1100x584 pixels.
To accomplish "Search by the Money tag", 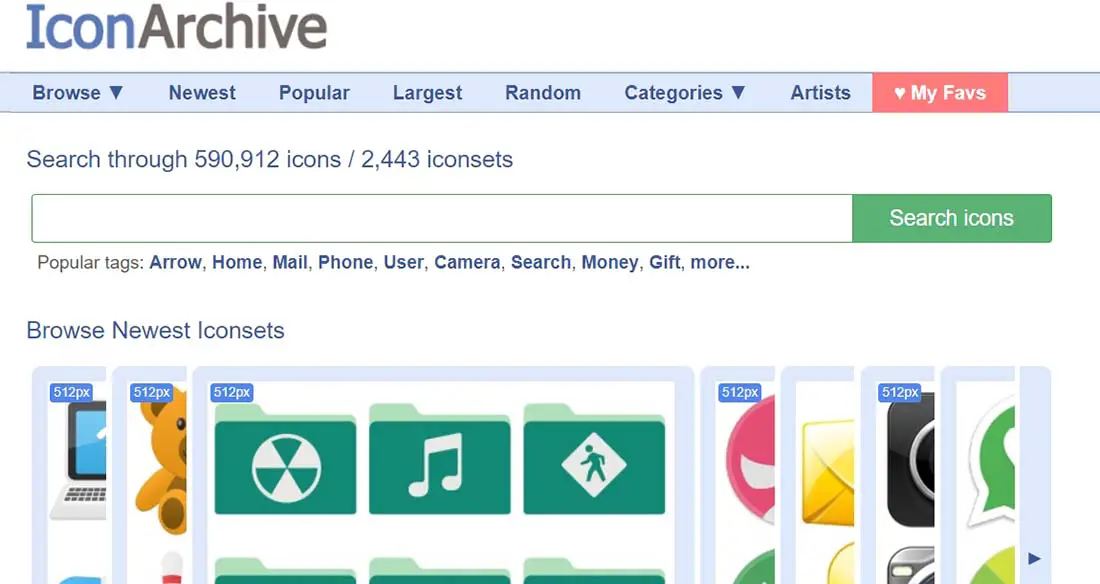I will [610, 263].
